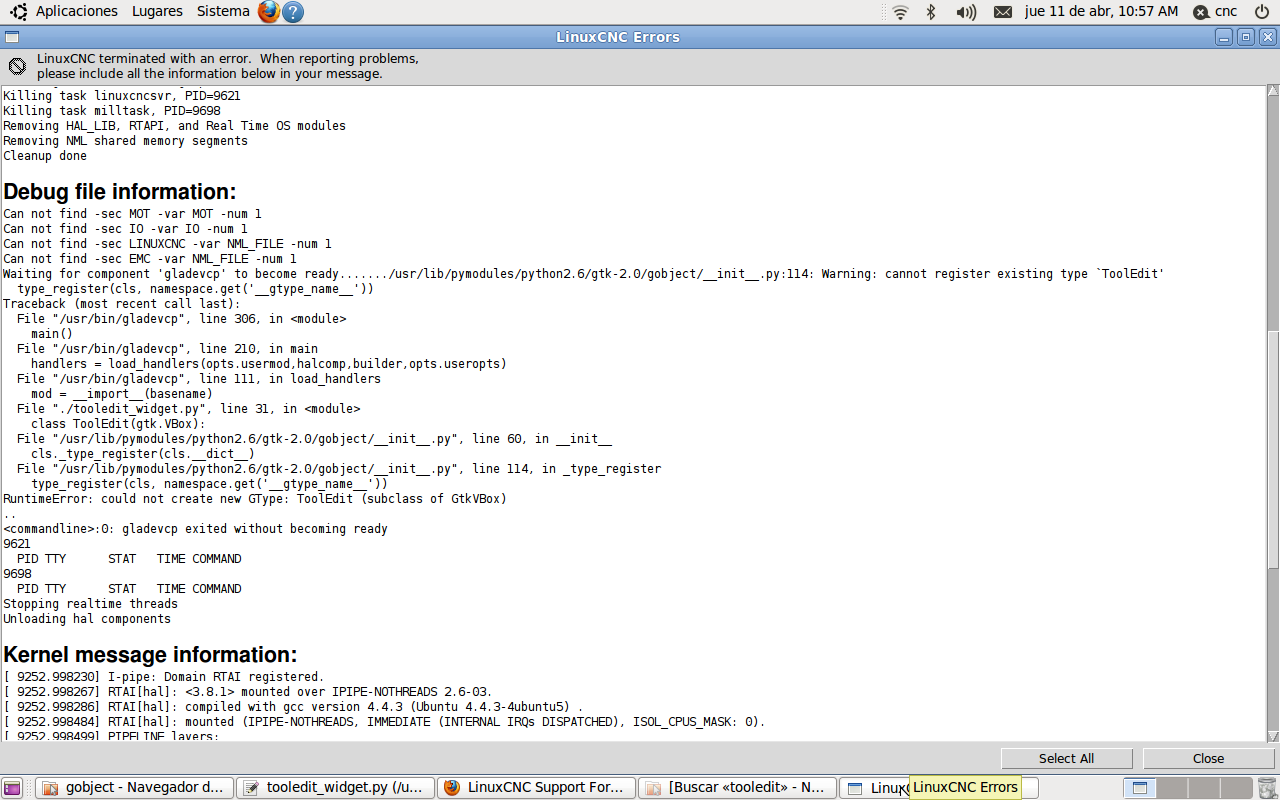Image resolution: width=1280 pixels, height=800 pixels.
Task: Click the 'gladevcp exited without becoming ready' line
Action: click(195, 529)
